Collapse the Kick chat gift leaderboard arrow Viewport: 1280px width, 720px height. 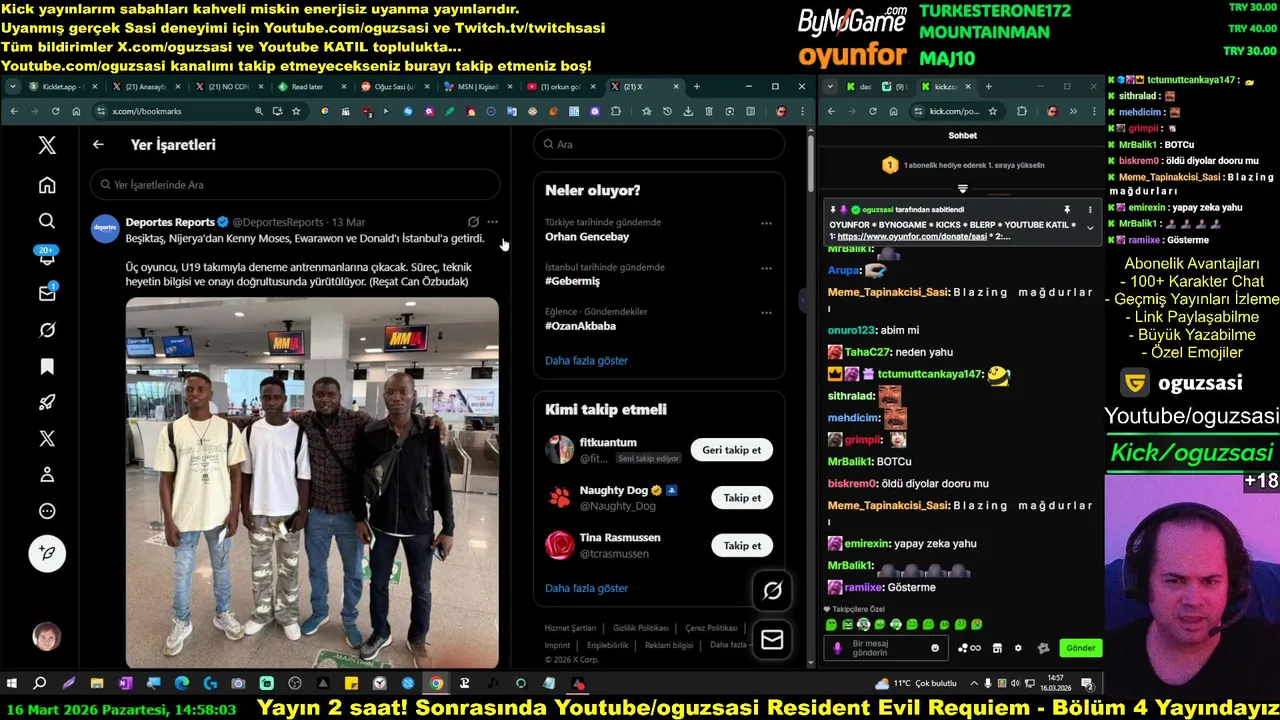click(x=963, y=188)
